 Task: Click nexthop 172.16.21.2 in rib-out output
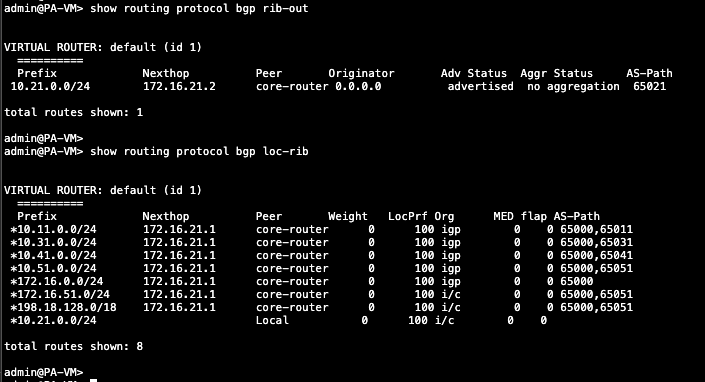[179, 86]
